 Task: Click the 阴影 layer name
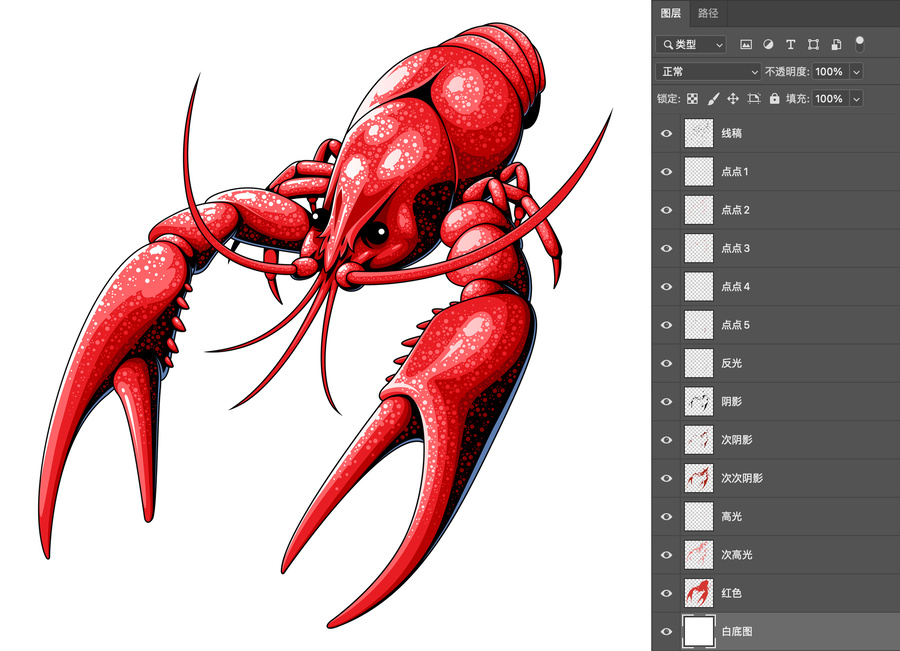tap(732, 402)
